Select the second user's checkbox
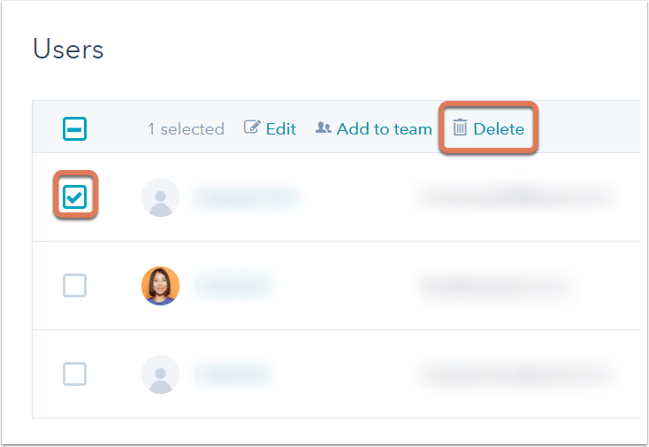649x447 pixels. click(75, 285)
